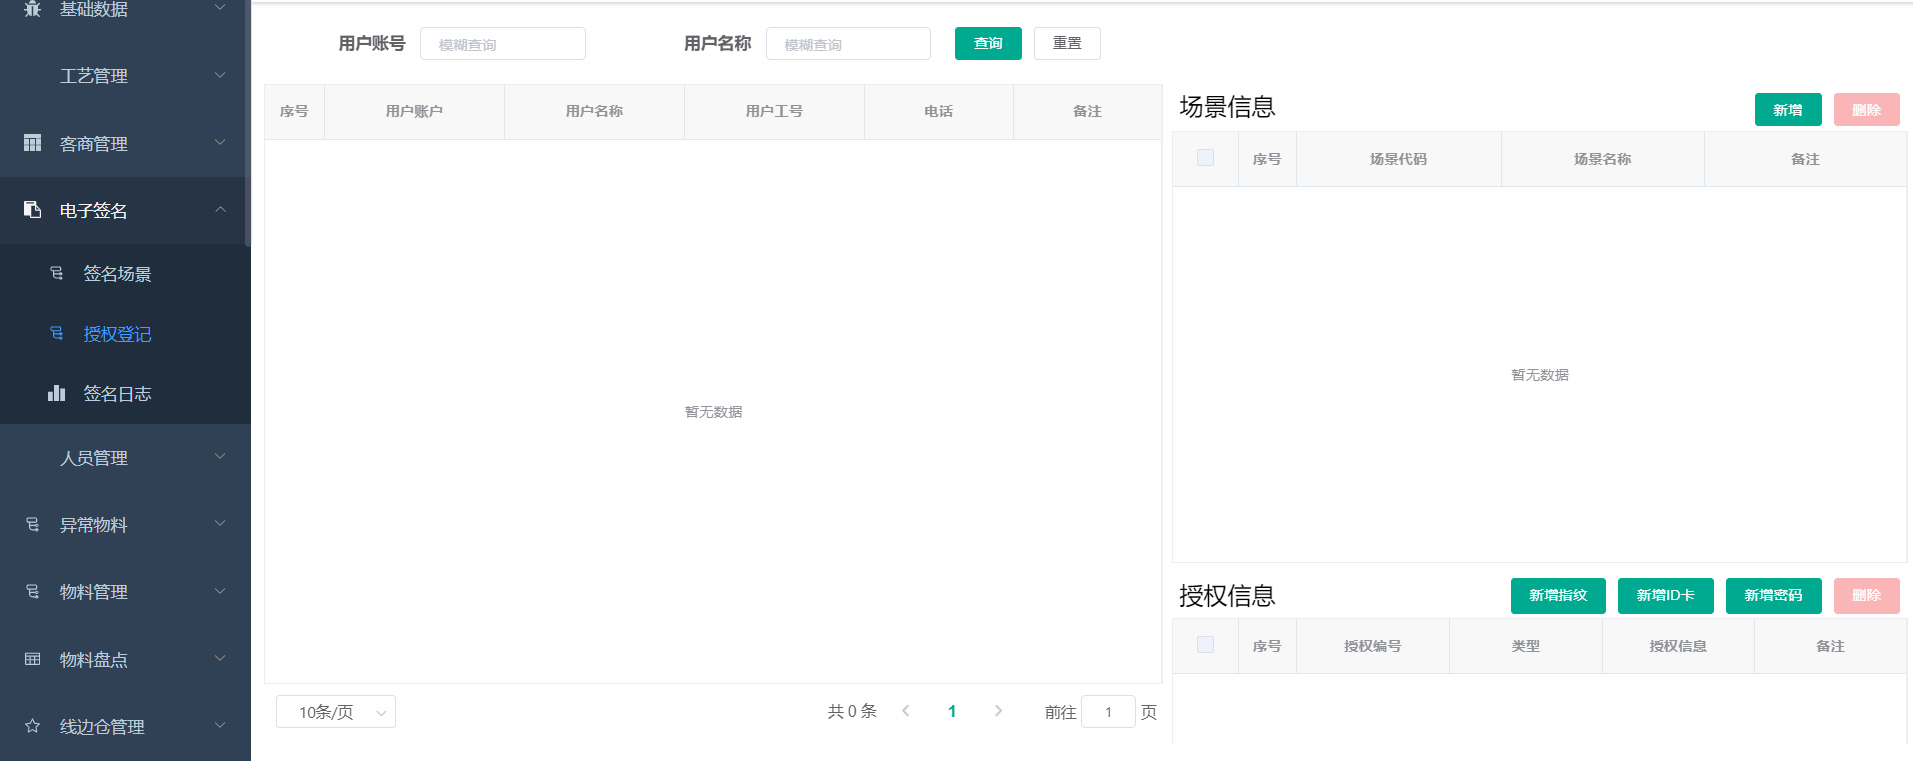Click the 场景名称 column header
This screenshot has height=761, width=1913.
pos(1602,159)
